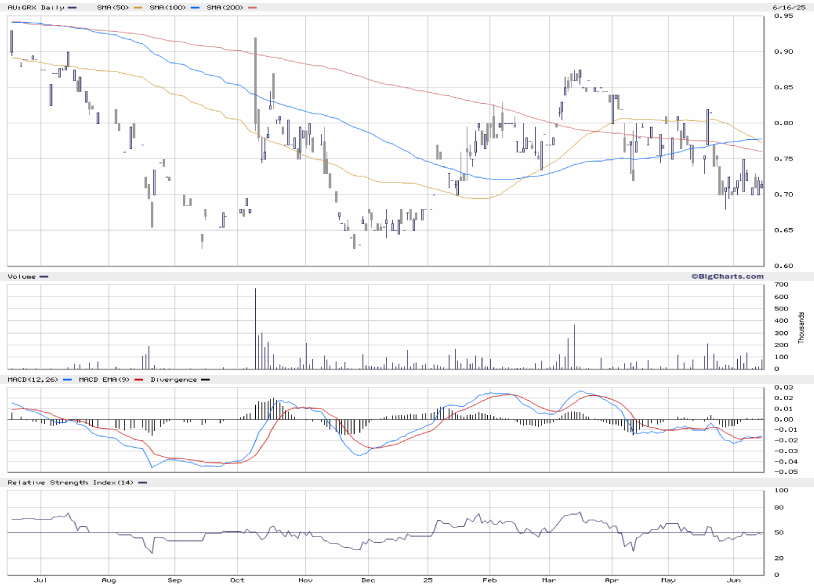Screen dimensions: 814x586
Task: Click the 25 year marker on time axis
Action: pos(427,579)
